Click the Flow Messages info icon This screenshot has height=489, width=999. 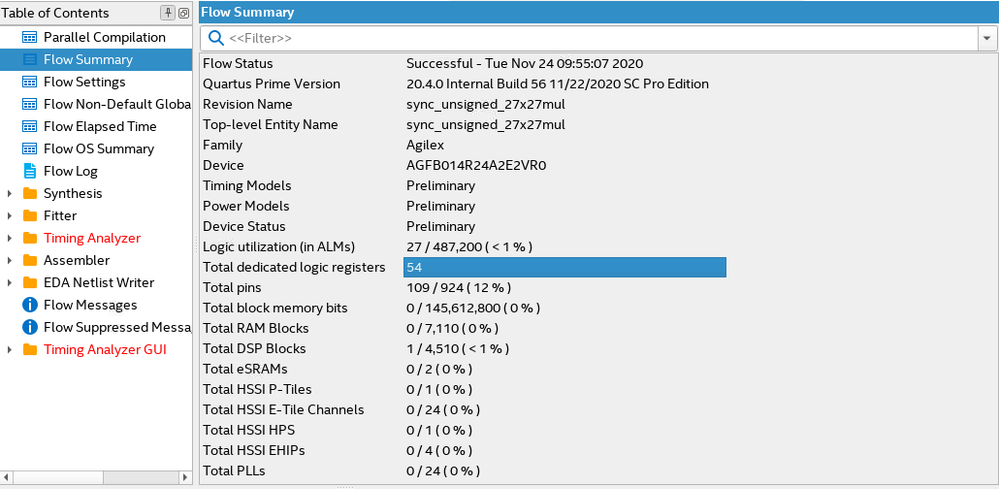pyautogui.click(x=29, y=305)
